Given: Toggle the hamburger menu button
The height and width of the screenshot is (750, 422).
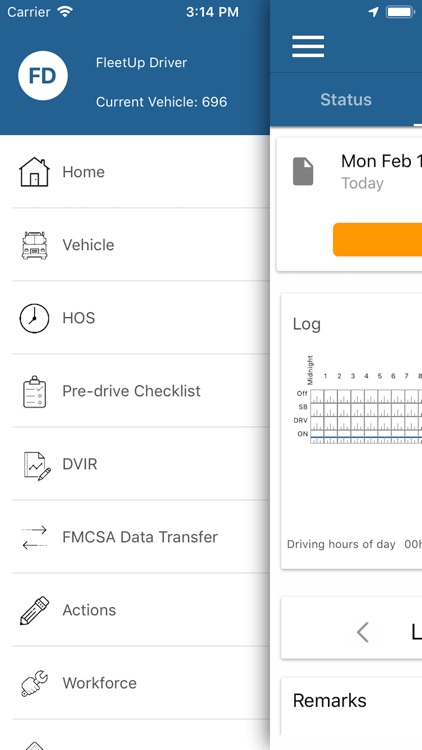Looking at the screenshot, I should pyautogui.click(x=308, y=46).
